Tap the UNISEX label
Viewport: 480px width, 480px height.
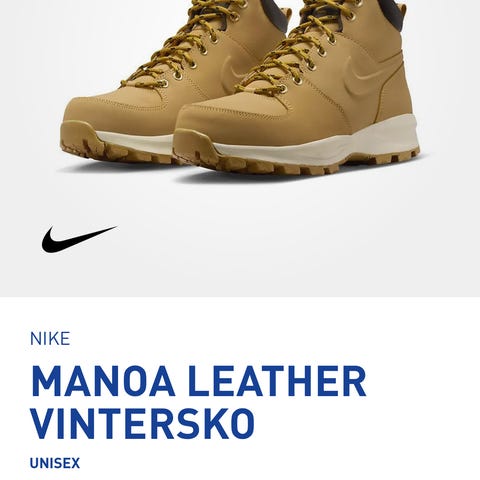pos(55,463)
